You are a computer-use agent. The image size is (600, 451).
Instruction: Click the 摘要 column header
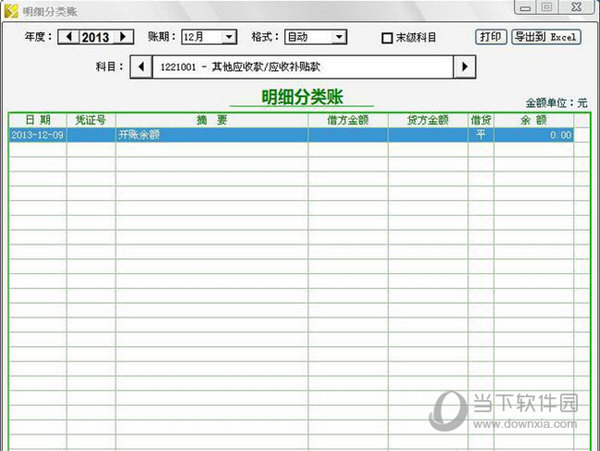[x=212, y=120]
